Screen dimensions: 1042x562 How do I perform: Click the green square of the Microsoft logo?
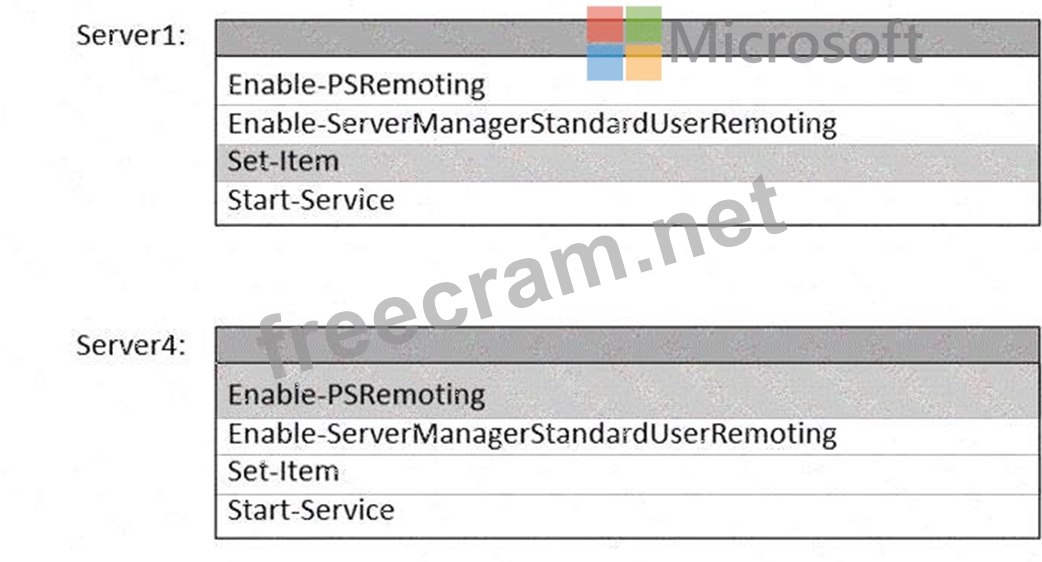point(644,25)
